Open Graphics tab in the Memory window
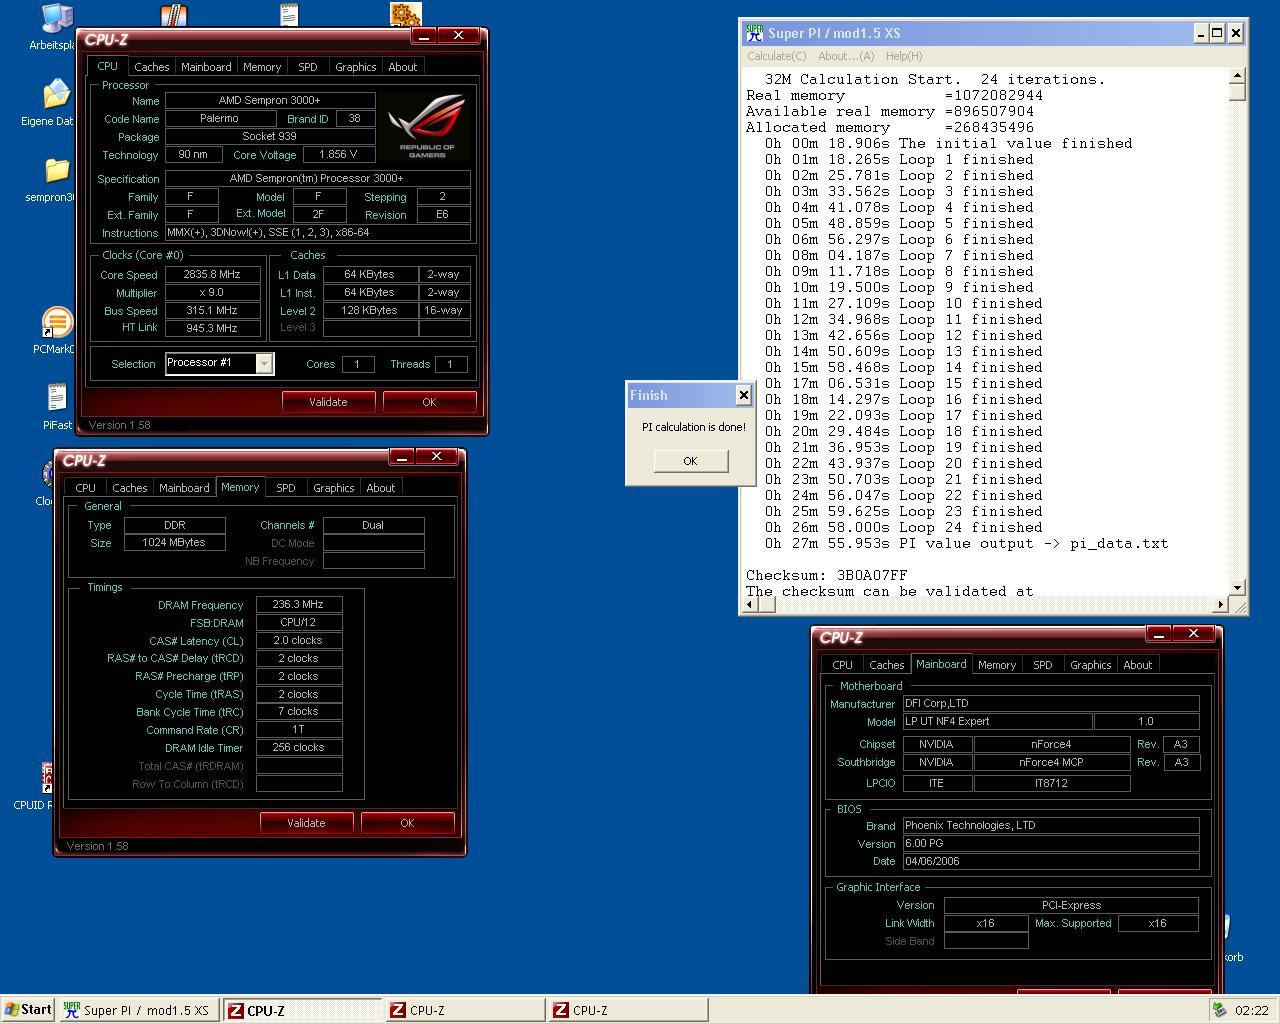The width and height of the screenshot is (1280, 1024). 334,488
